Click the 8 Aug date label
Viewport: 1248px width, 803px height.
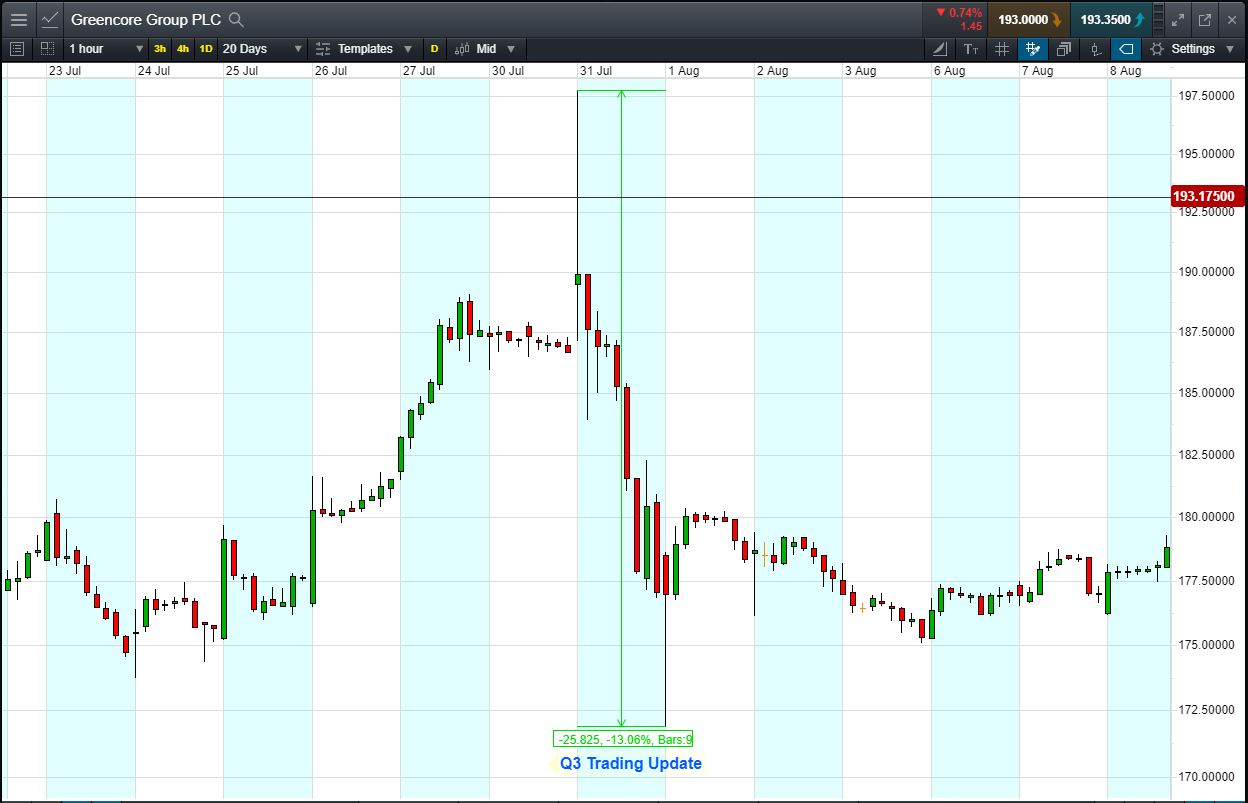pos(1125,71)
